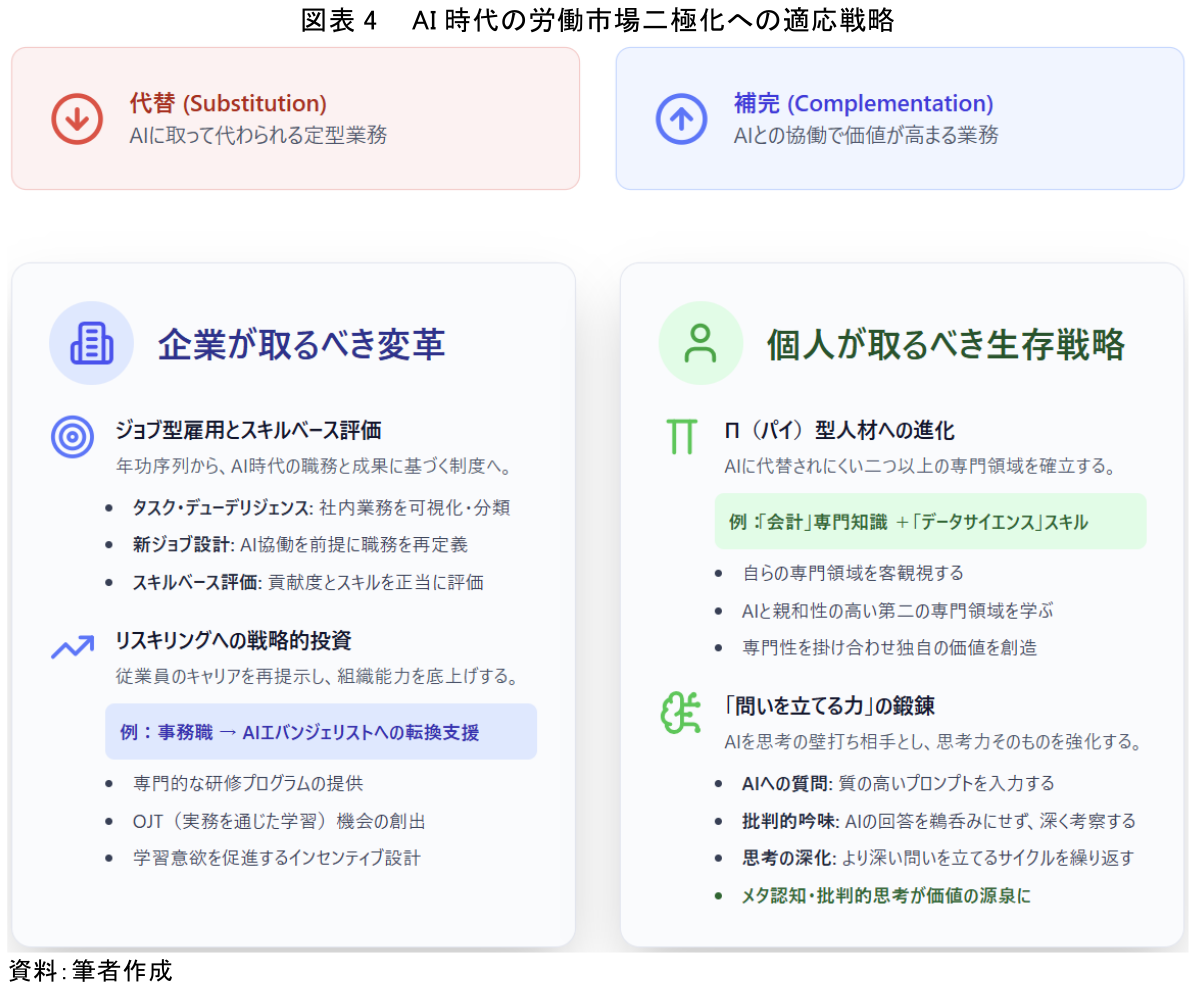
Task: Click the 企業が取るべき変革 panel title
Action: (301, 345)
